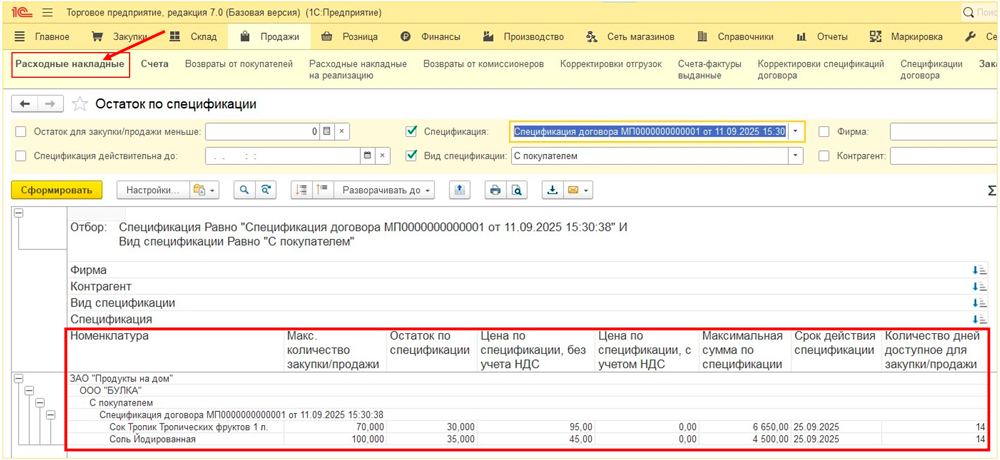Click the magnifier search icon in toolbar
This screenshot has width=1000, height=460.
pos(244,190)
